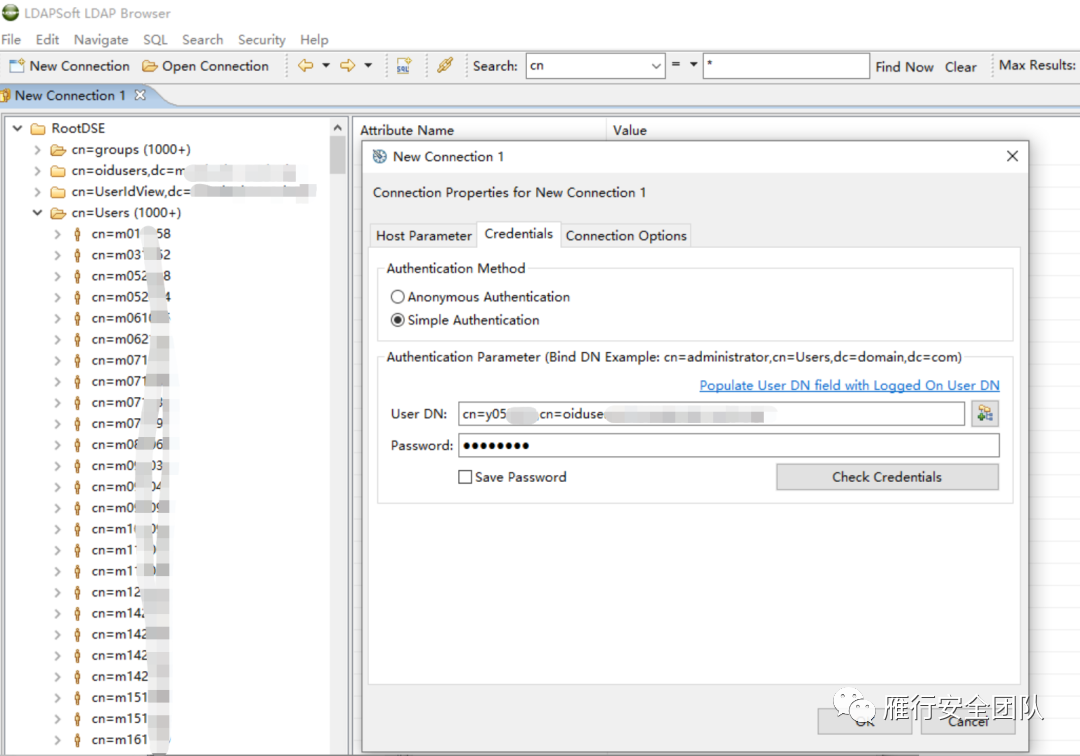Close the New Connection 1 tab

coord(141,95)
